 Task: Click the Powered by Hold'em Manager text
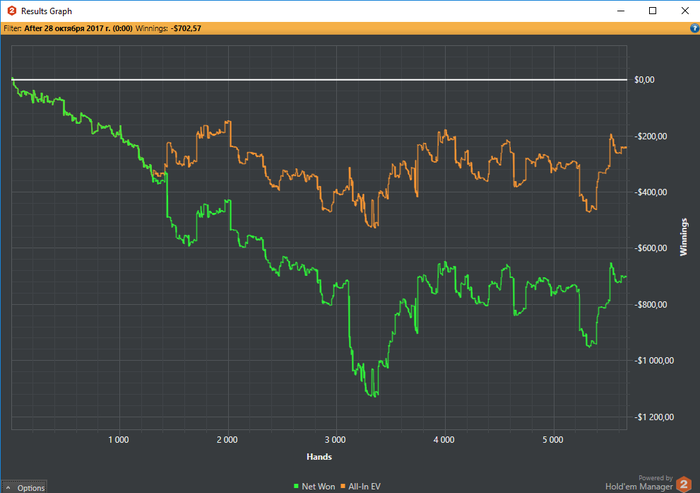point(639,483)
